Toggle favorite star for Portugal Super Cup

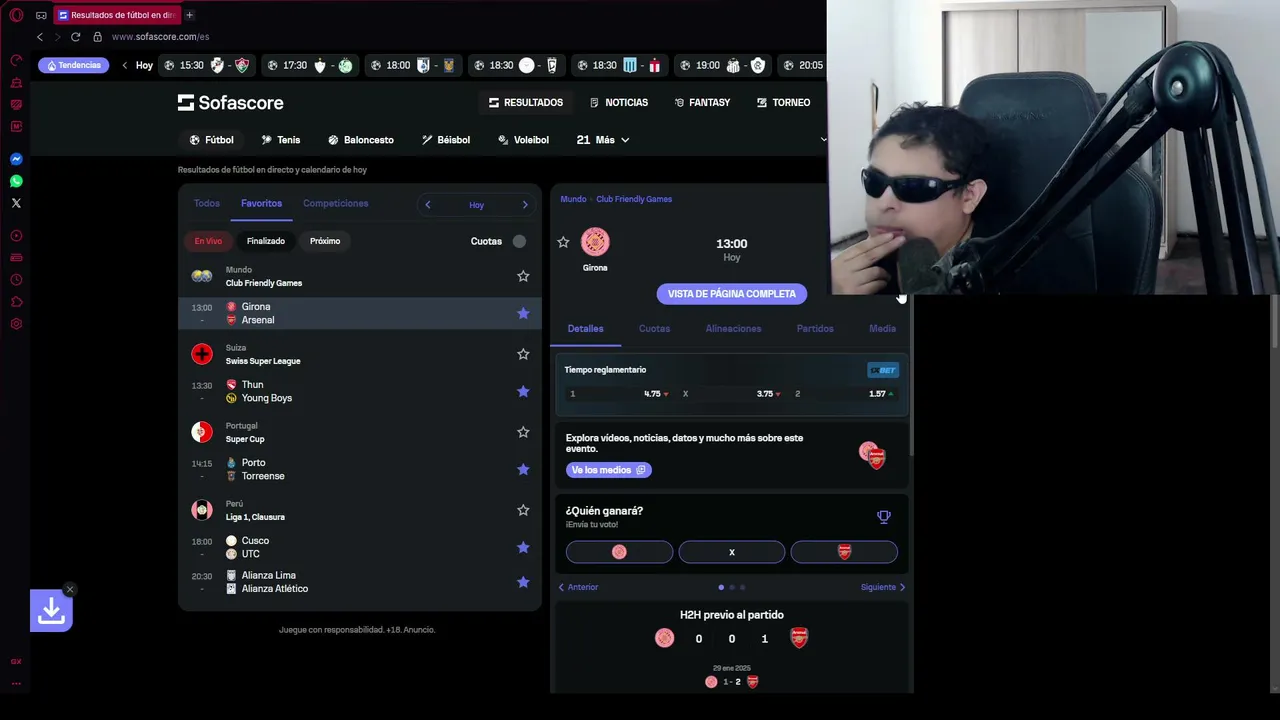tap(523, 432)
